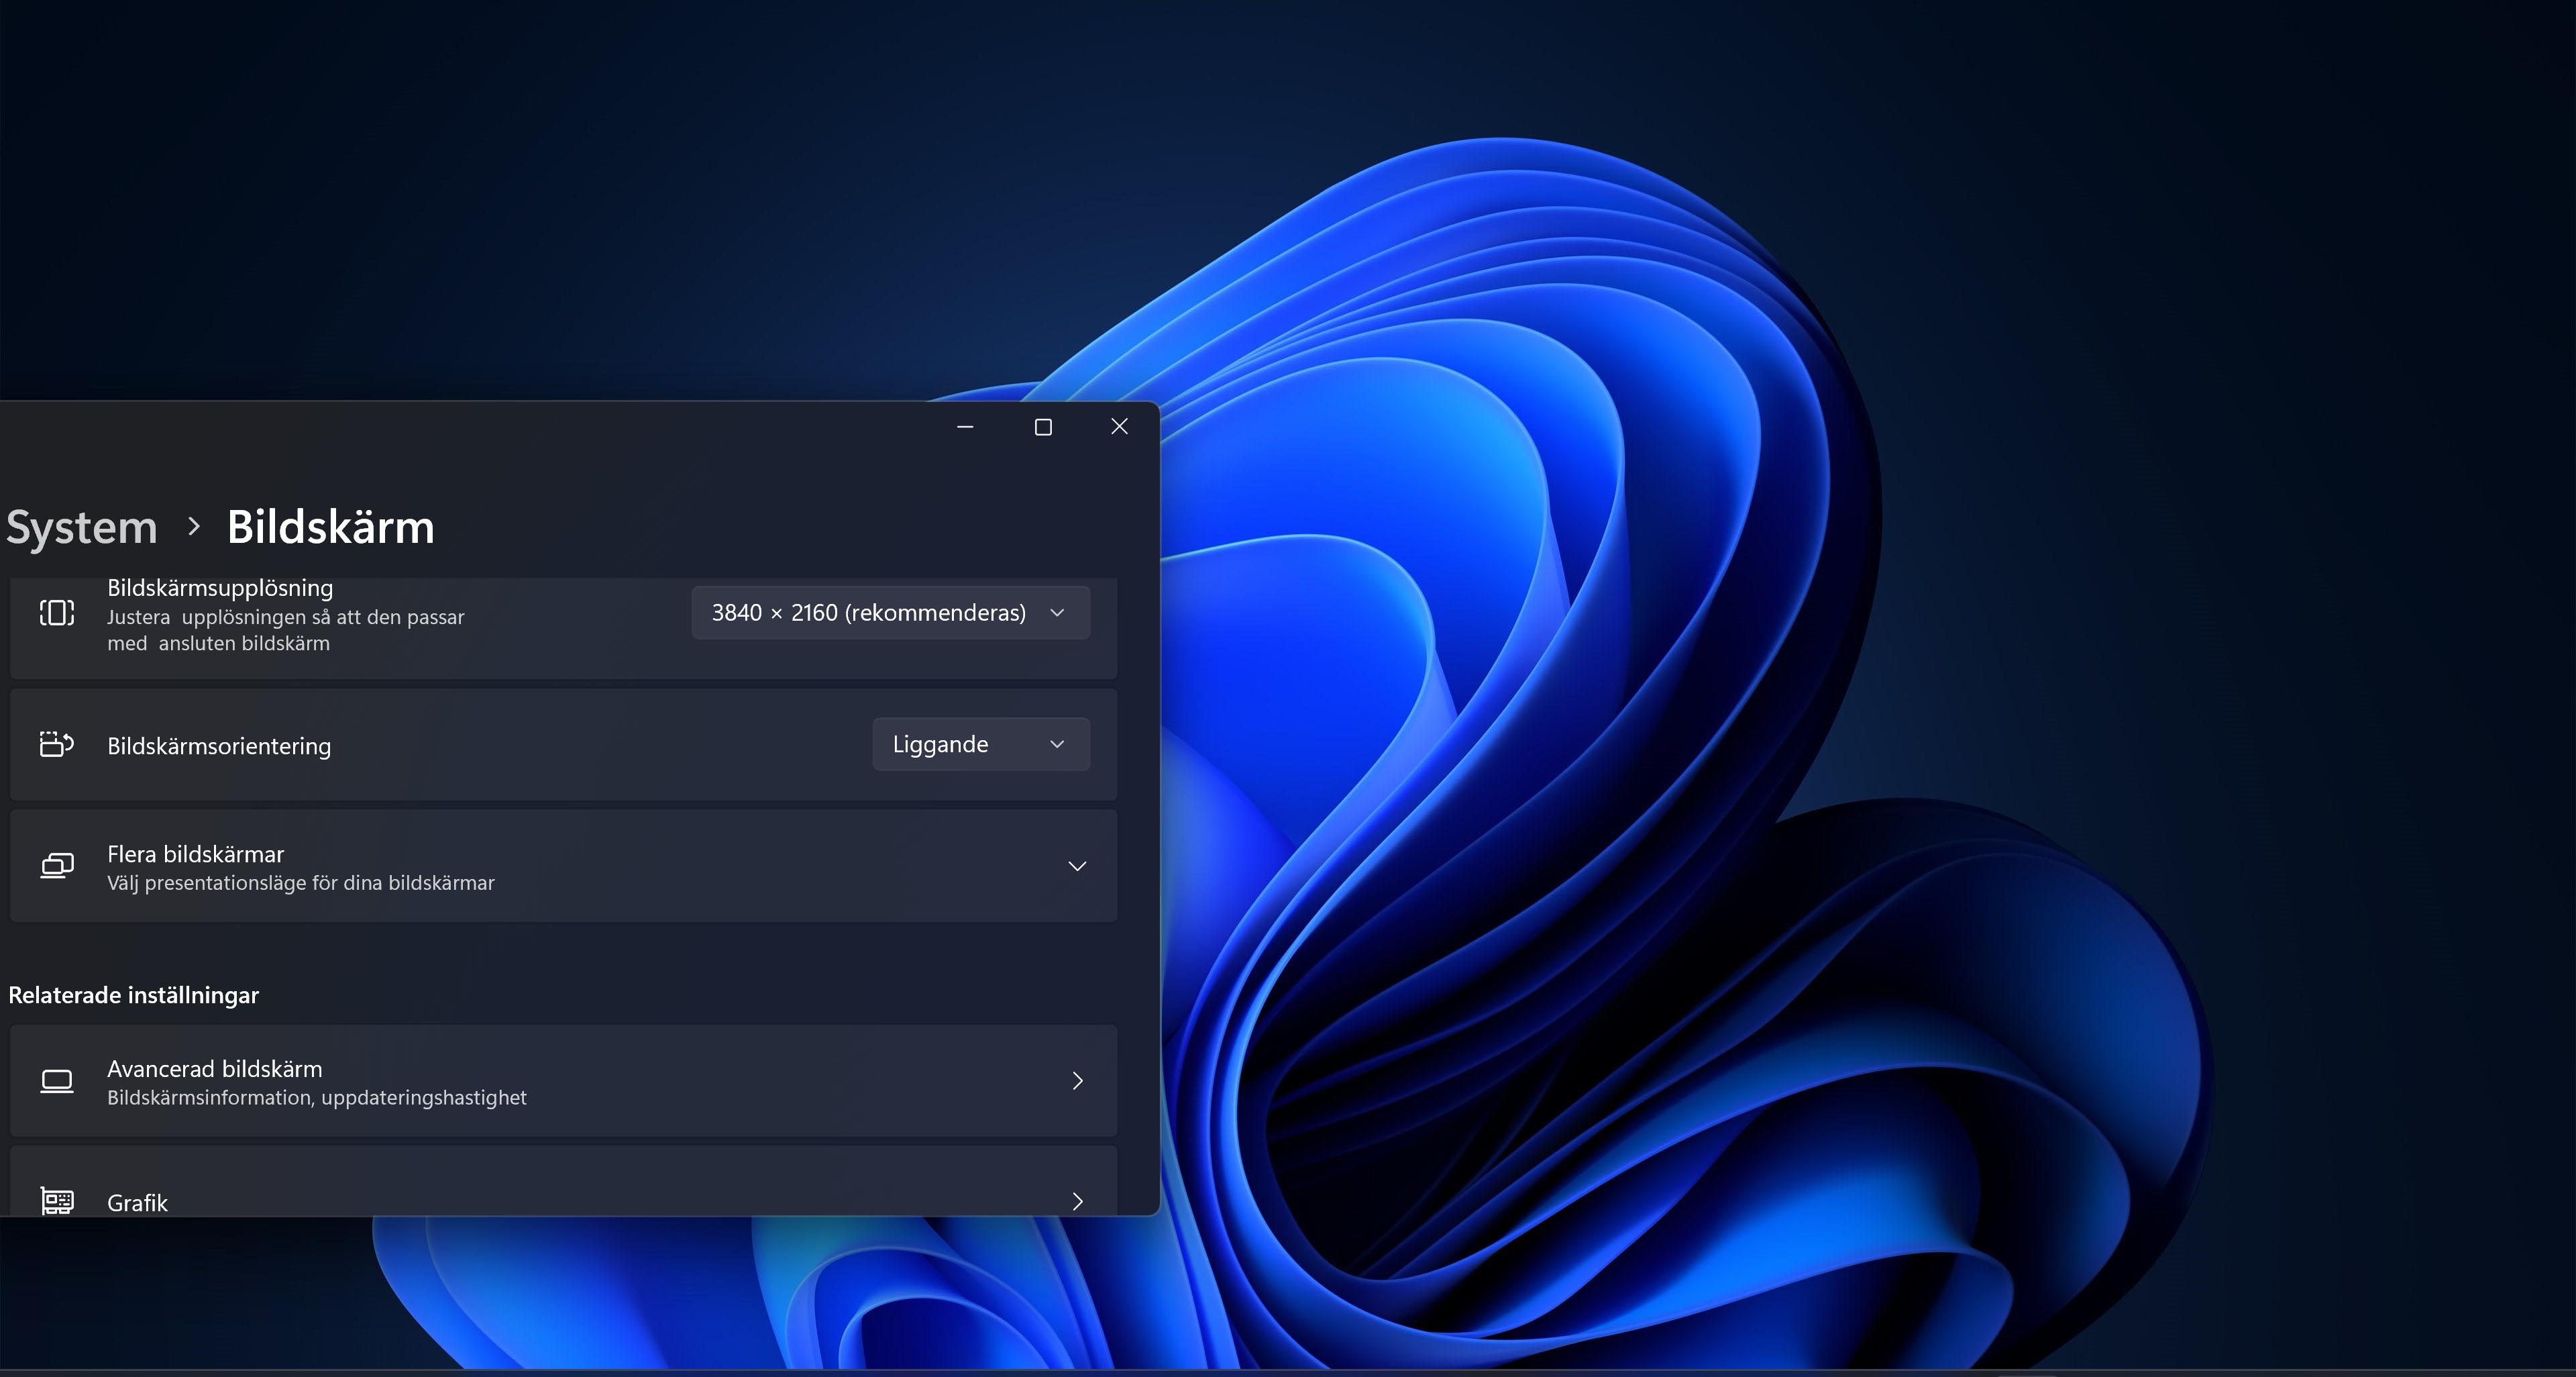Open the Liggande orientation dropdown
Screen dimensions: 2576x1377
980,744
